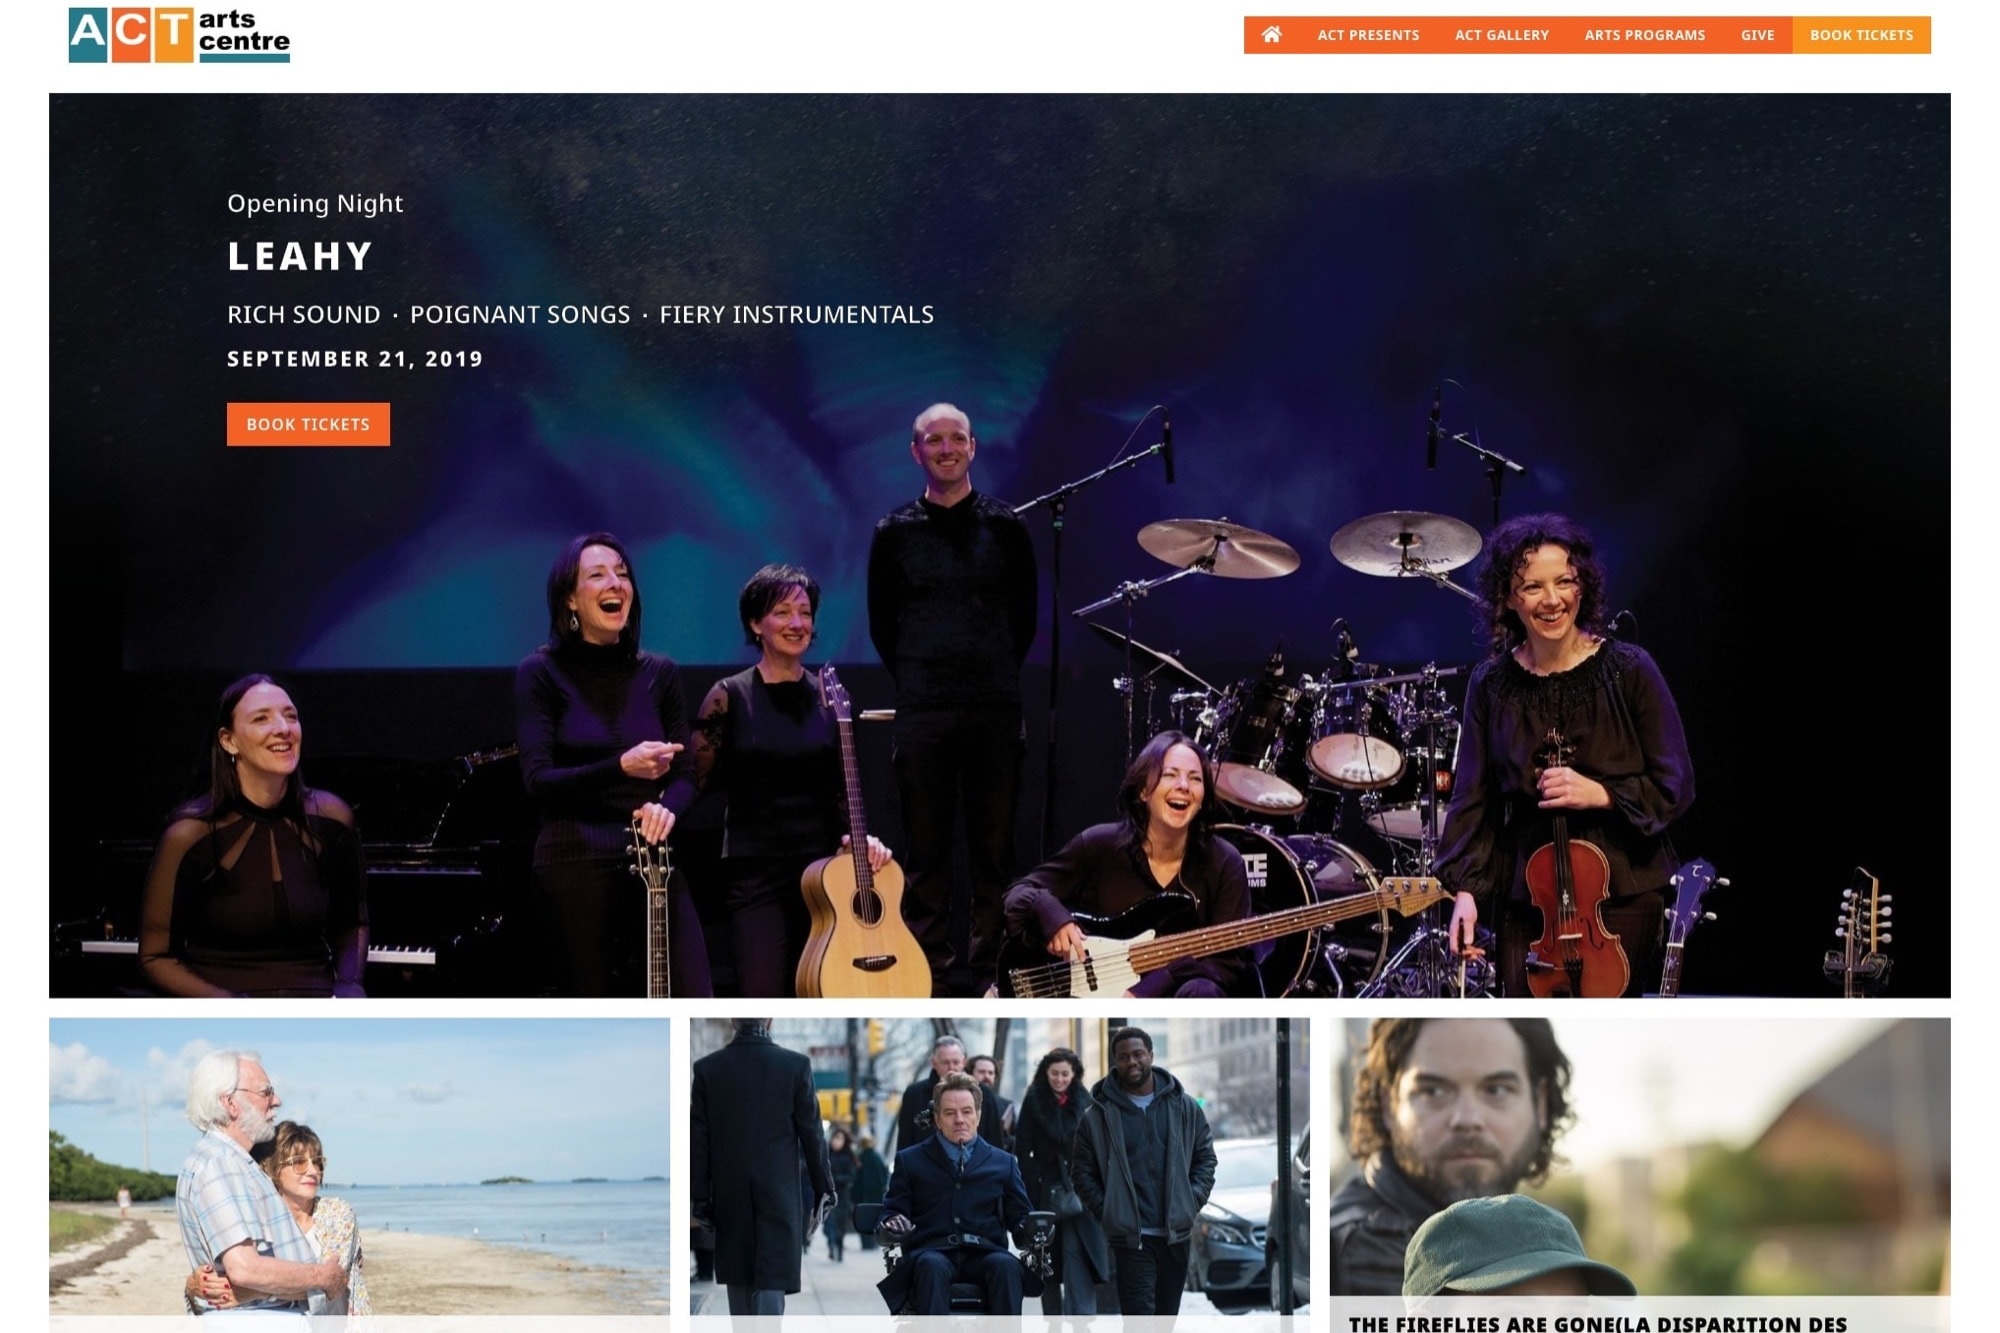Click the Opening Night caption
The image size is (2000, 1333).
point(315,203)
